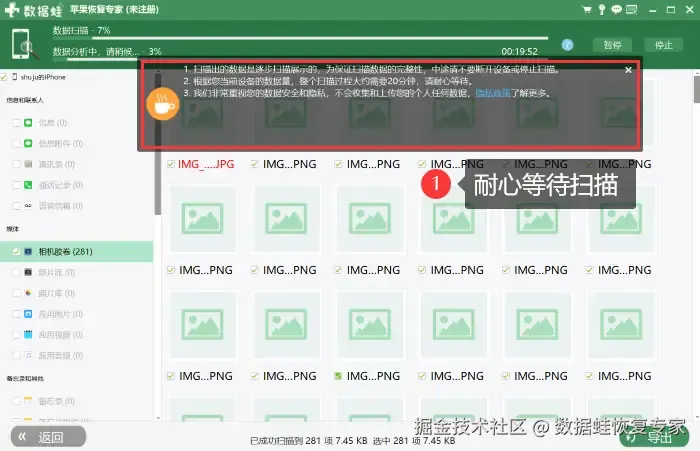Tick the 照片流 (0) checkbox
700x451 pixels.
16,272
